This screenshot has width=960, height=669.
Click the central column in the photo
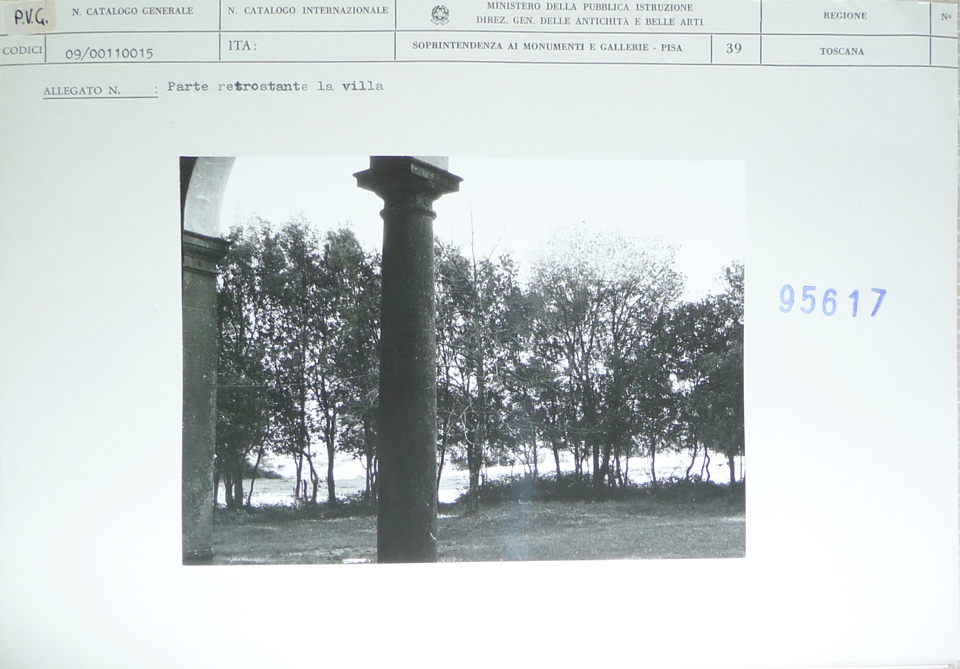(x=407, y=361)
